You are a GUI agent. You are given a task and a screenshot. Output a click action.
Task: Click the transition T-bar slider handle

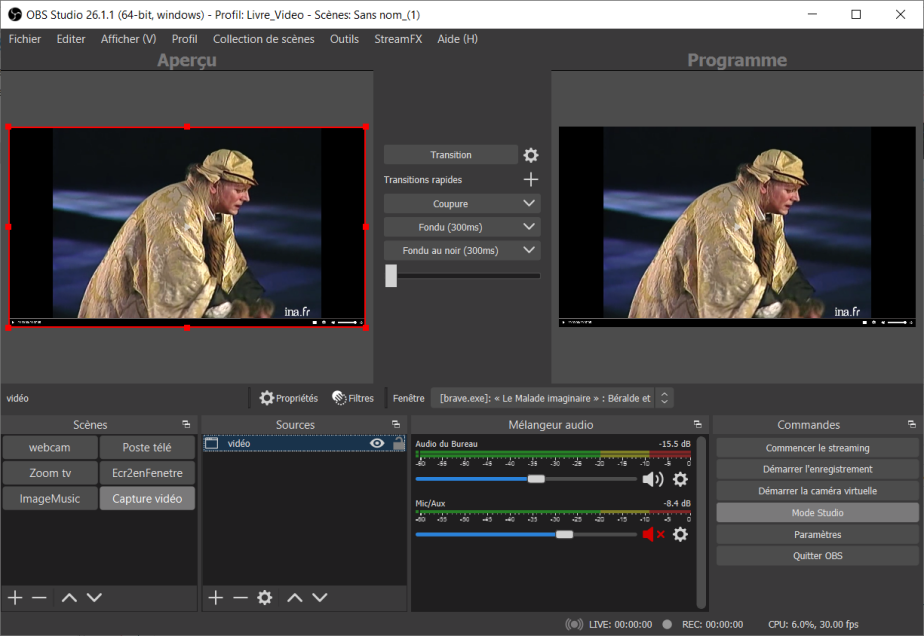pos(391,275)
